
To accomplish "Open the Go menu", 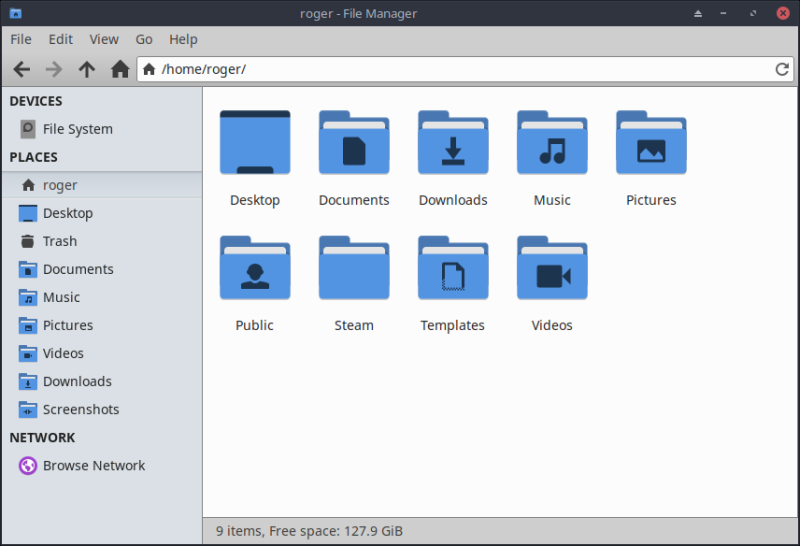I will (144, 39).
